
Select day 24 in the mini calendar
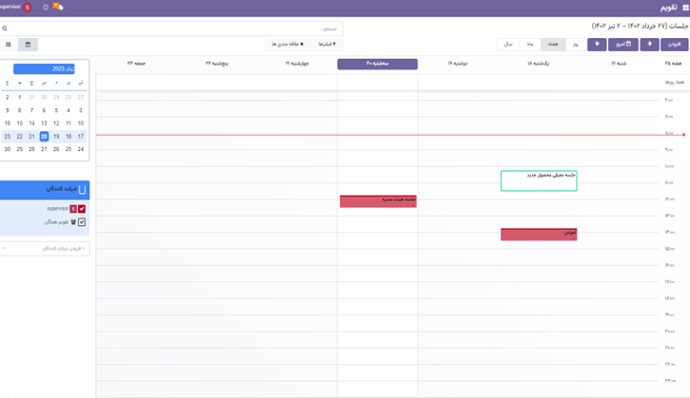pyautogui.click(x=81, y=149)
